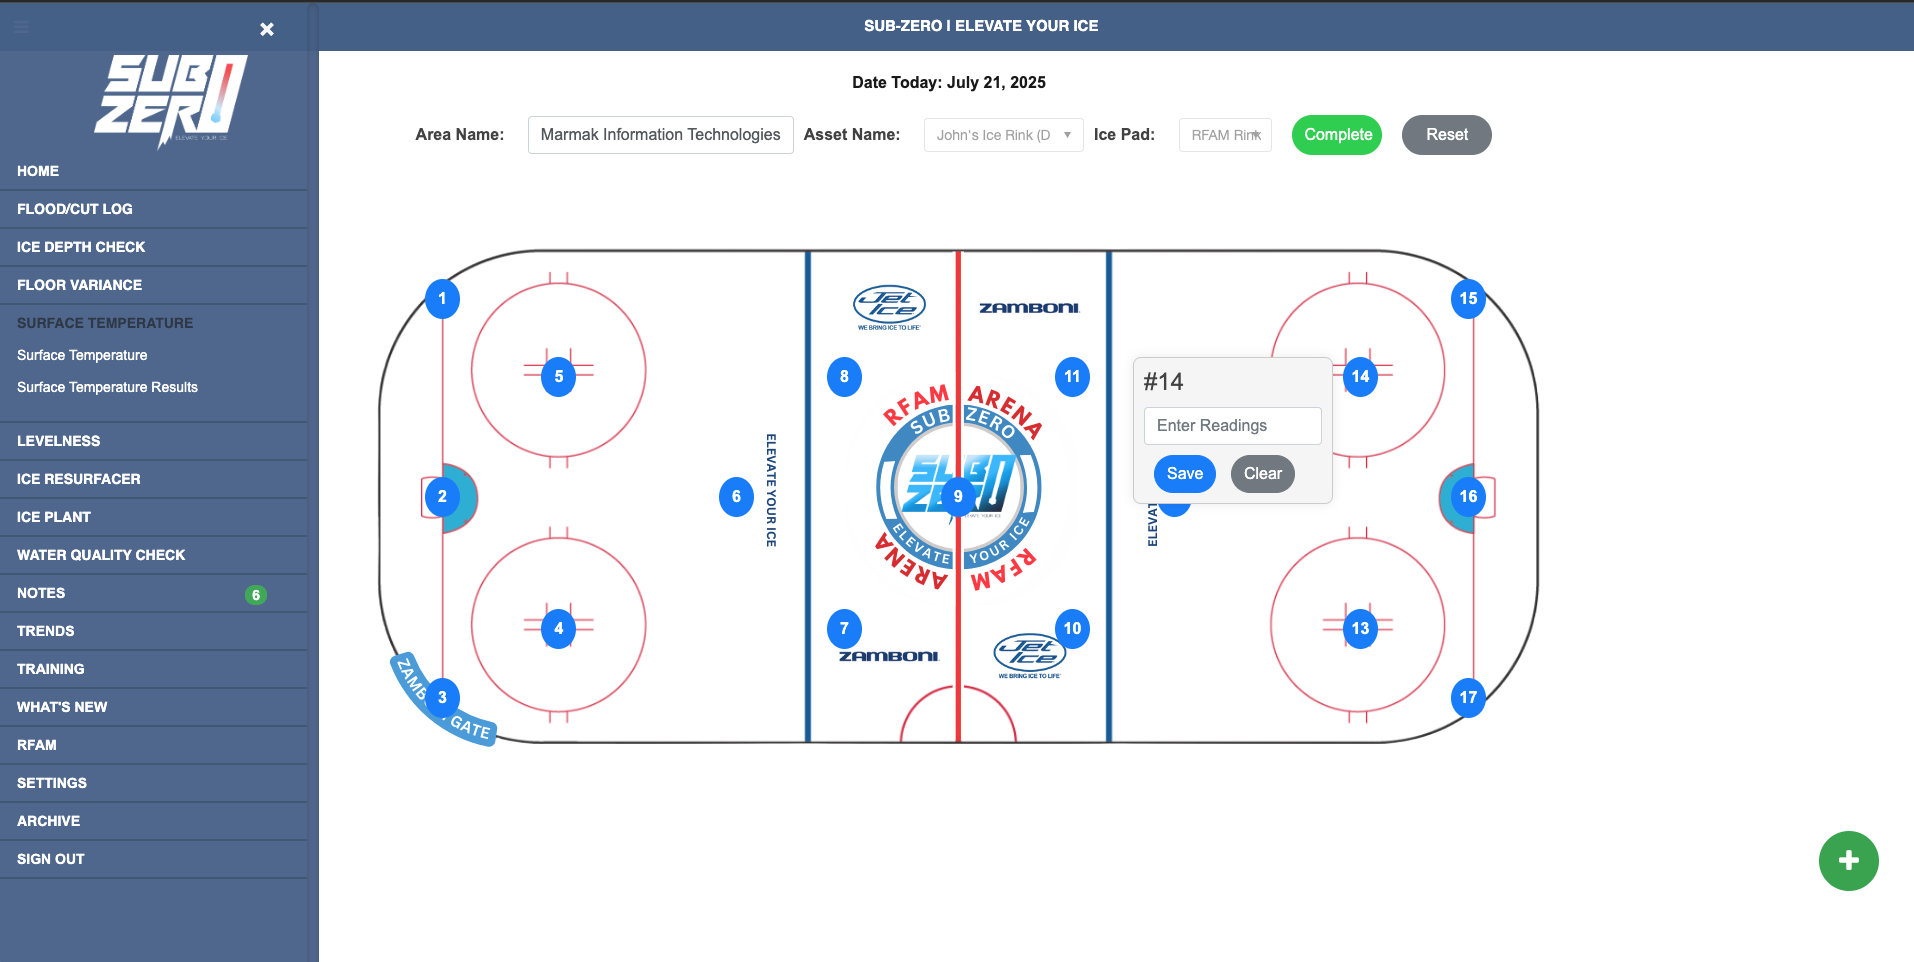Viewport: 1914px width, 962px height.
Task: Open Surface Temperature Results link
Action: (x=107, y=387)
